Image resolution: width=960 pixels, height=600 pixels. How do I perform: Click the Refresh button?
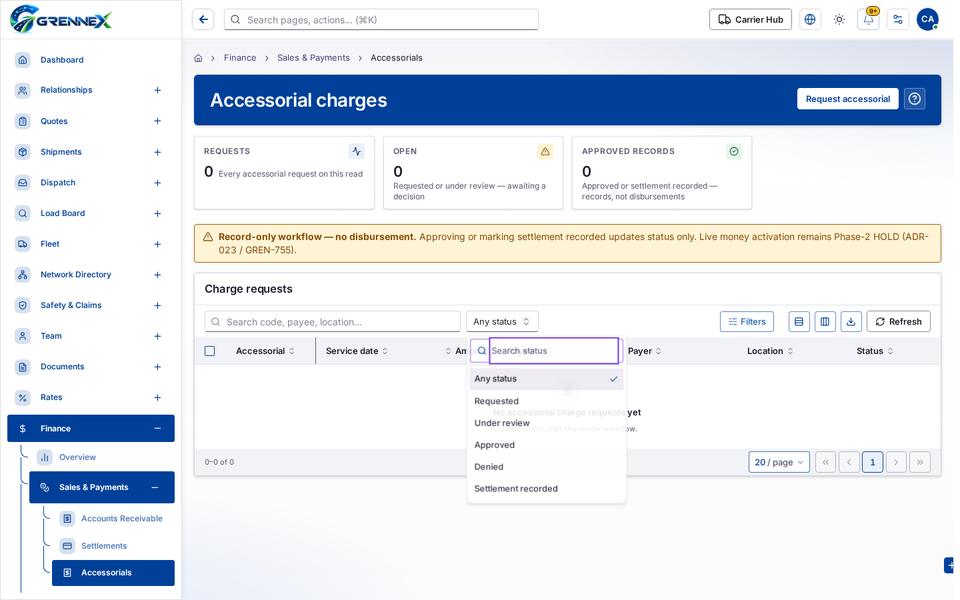point(898,321)
